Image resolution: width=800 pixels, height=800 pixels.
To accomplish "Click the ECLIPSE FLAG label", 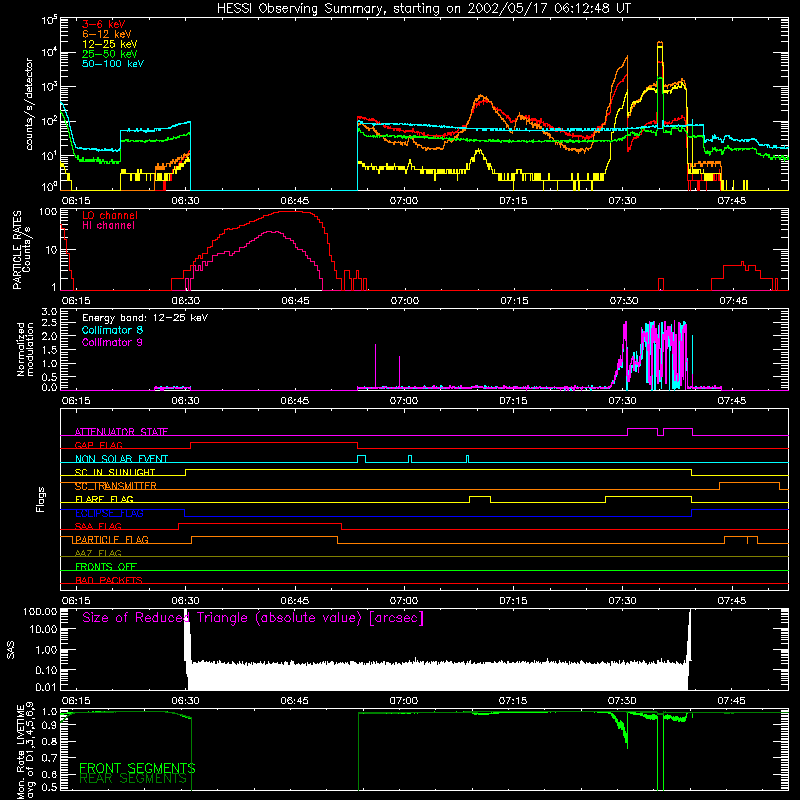I will [109, 513].
